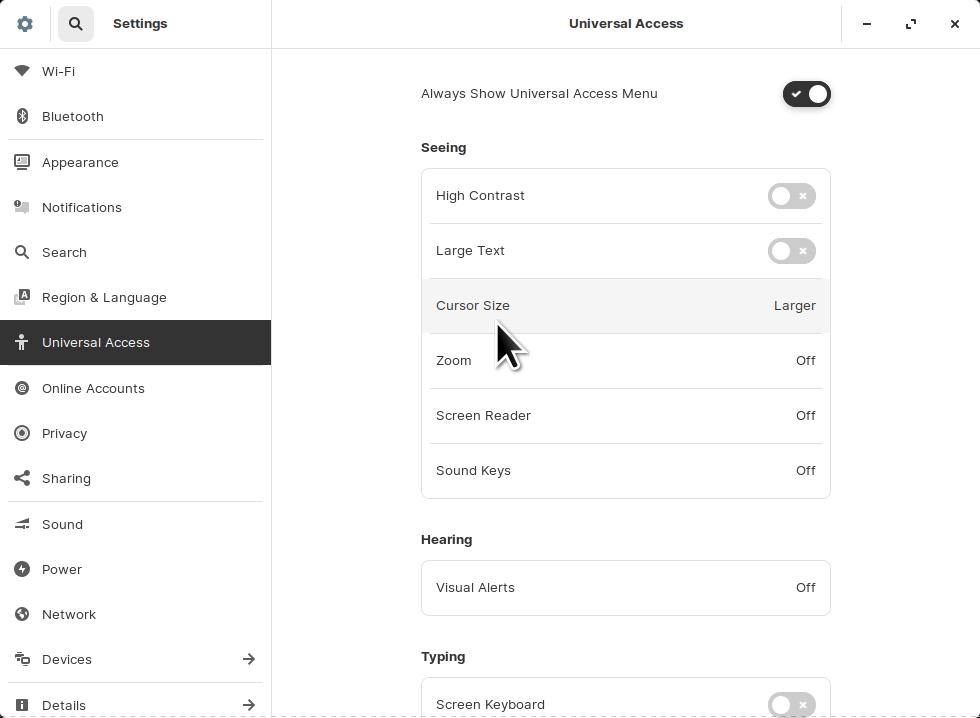Enable the High Contrast switch

(791, 196)
